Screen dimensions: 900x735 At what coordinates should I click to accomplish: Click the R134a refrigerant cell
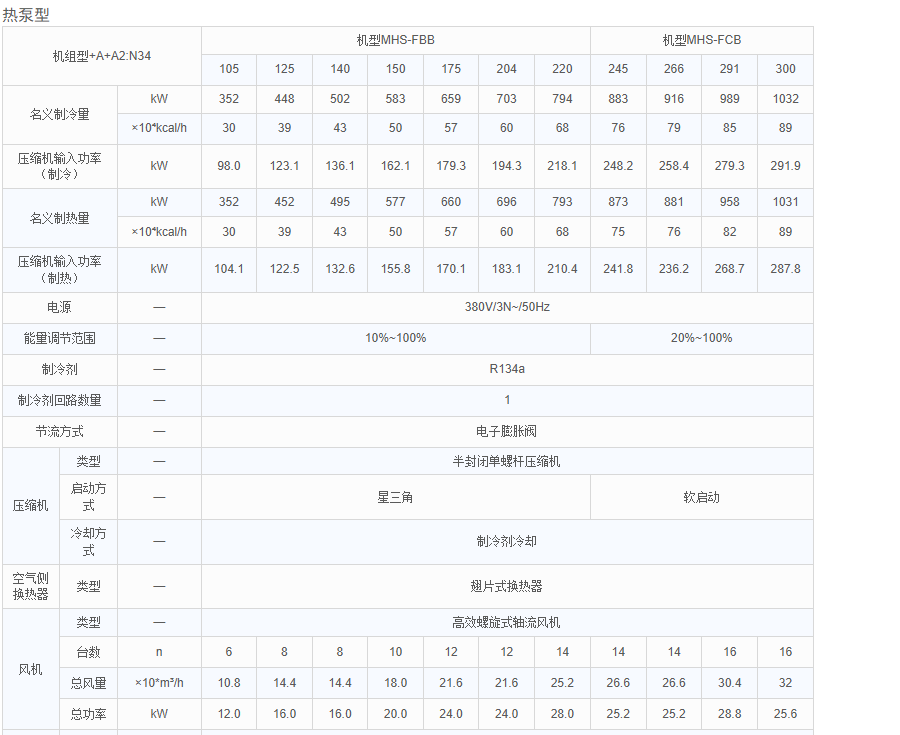(x=507, y=369)
